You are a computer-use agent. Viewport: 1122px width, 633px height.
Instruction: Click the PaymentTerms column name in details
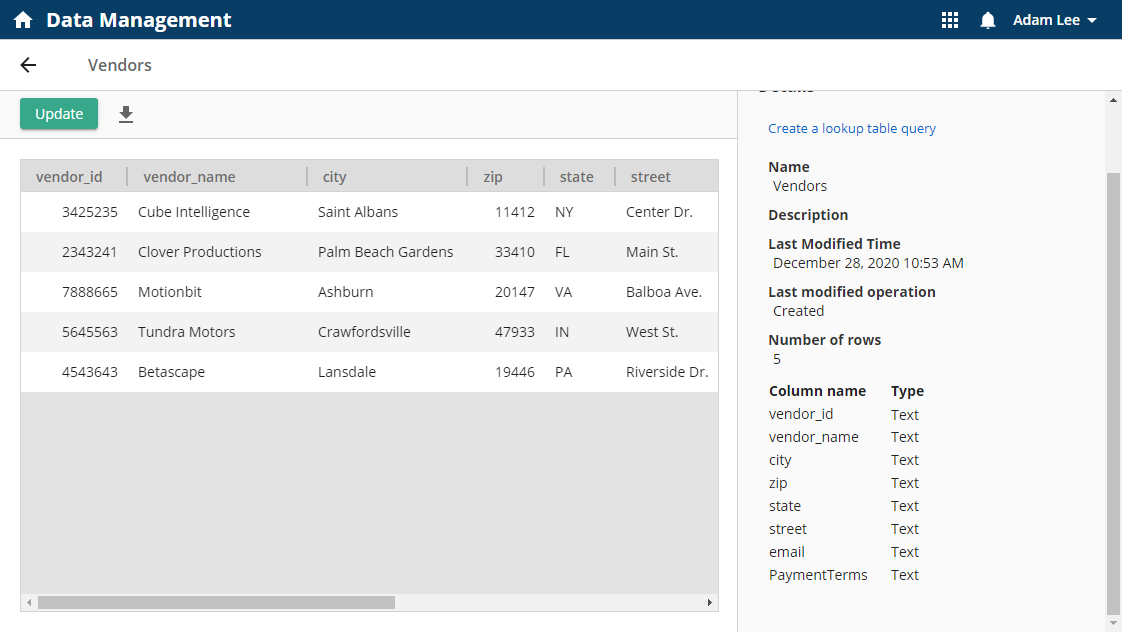pyautogui.click(x=818, y=574)
